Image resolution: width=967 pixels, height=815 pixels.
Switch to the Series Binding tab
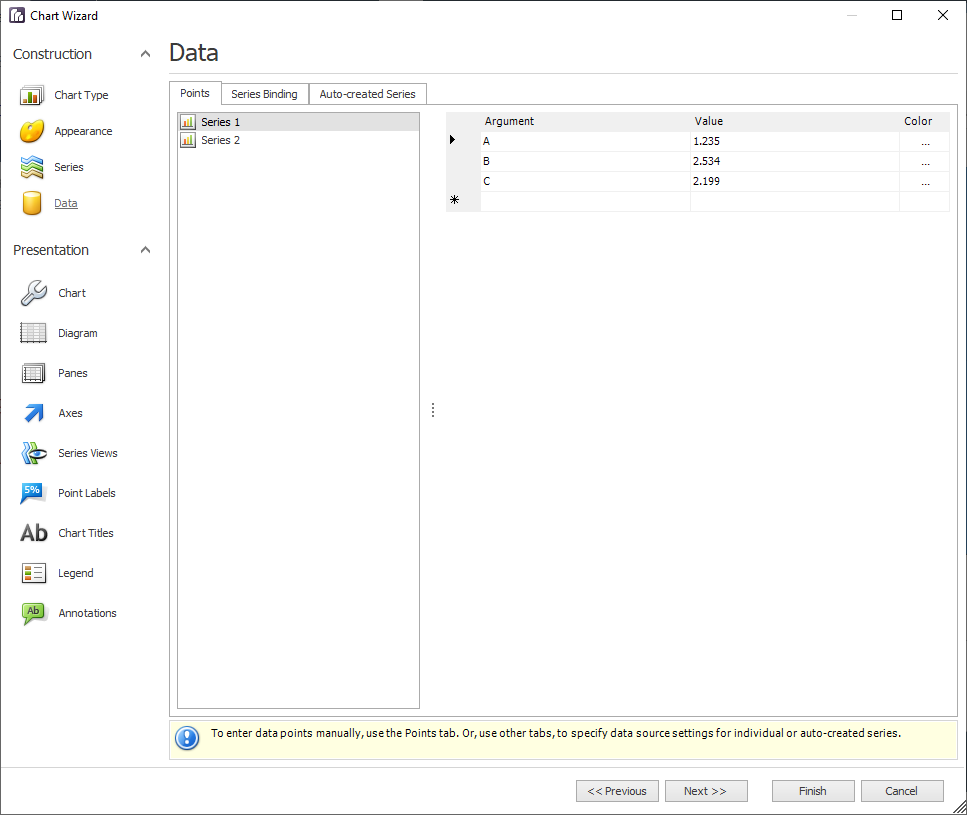click(264, 93)
